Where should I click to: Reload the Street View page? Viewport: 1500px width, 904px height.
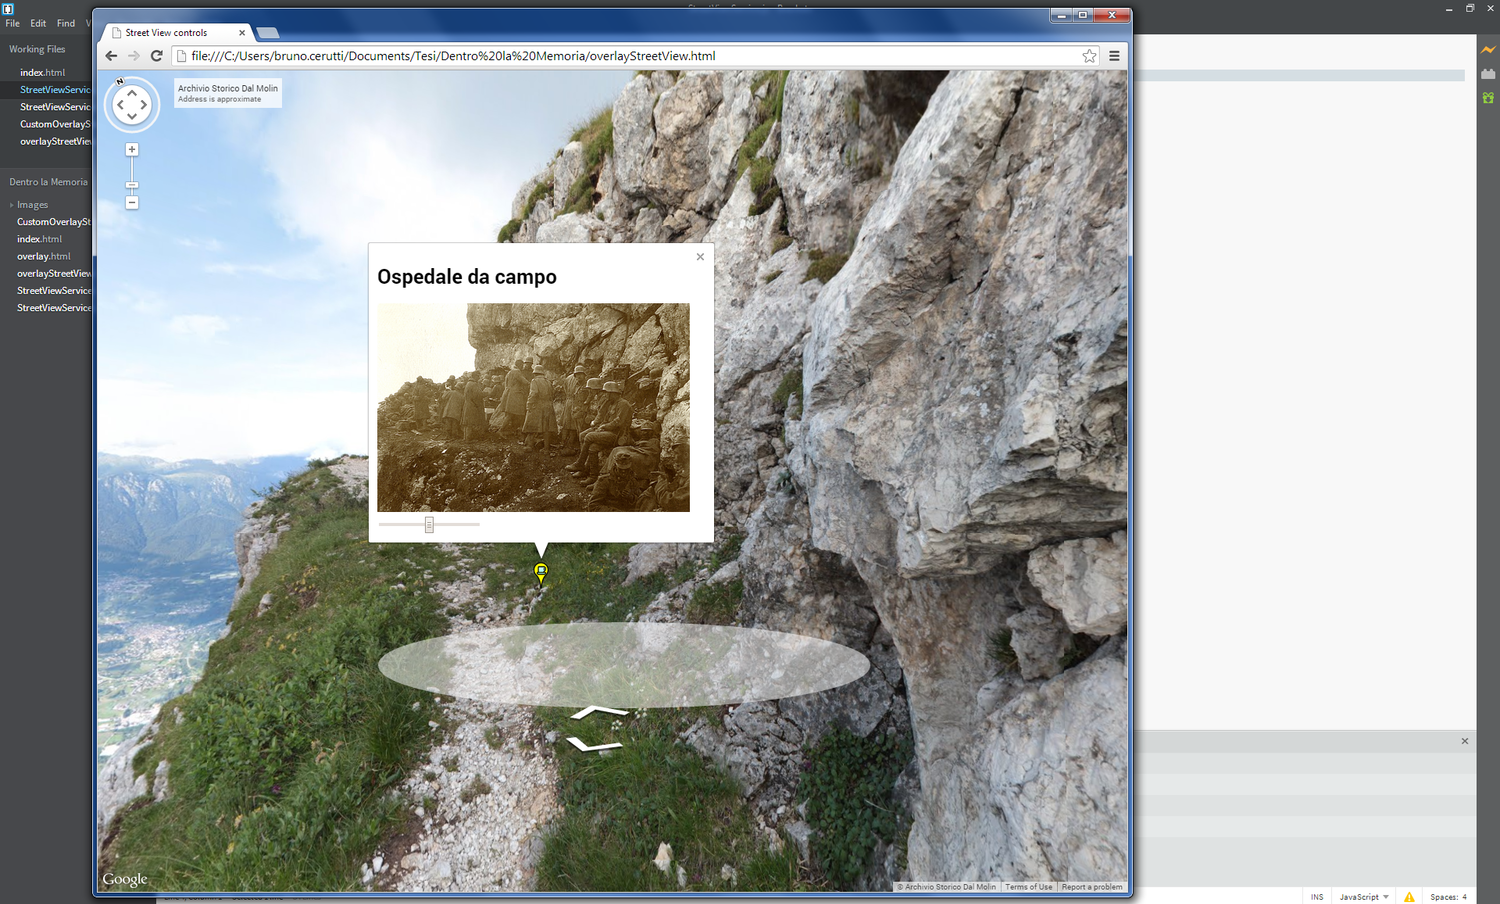(157, 56)
